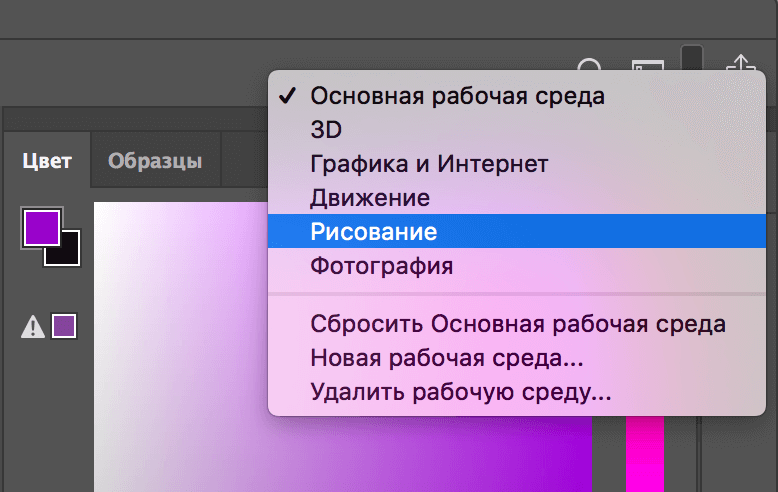778x492 pixels.
Task: Choose the 3D workspace
Action: 517,130
